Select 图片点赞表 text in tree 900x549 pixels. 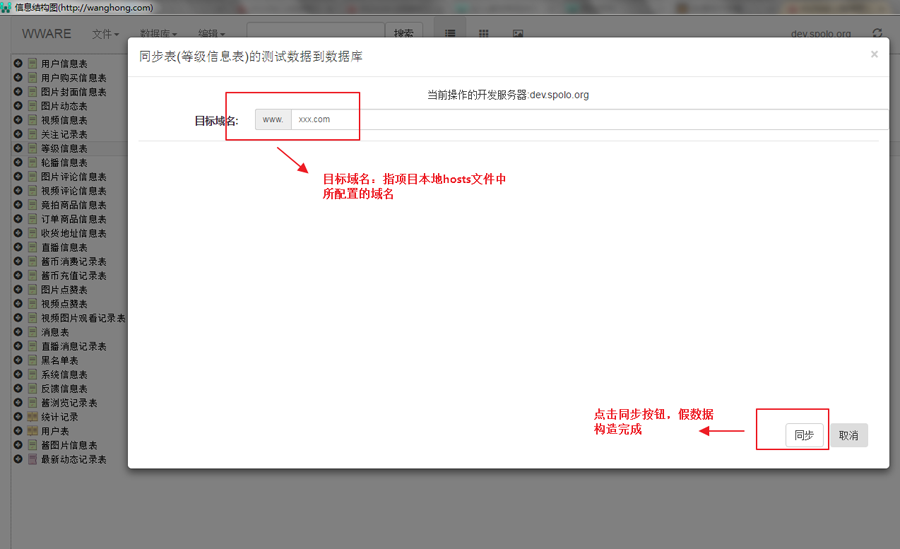64,289
